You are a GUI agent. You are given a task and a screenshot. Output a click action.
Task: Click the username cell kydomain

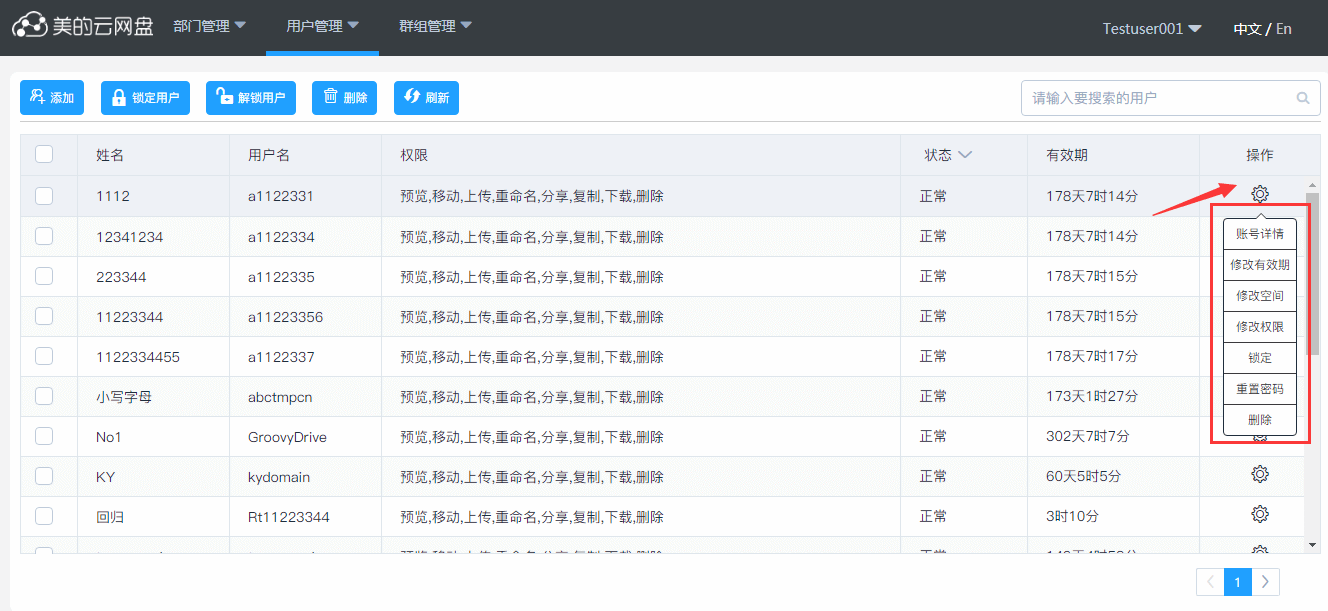coord(279,477)
